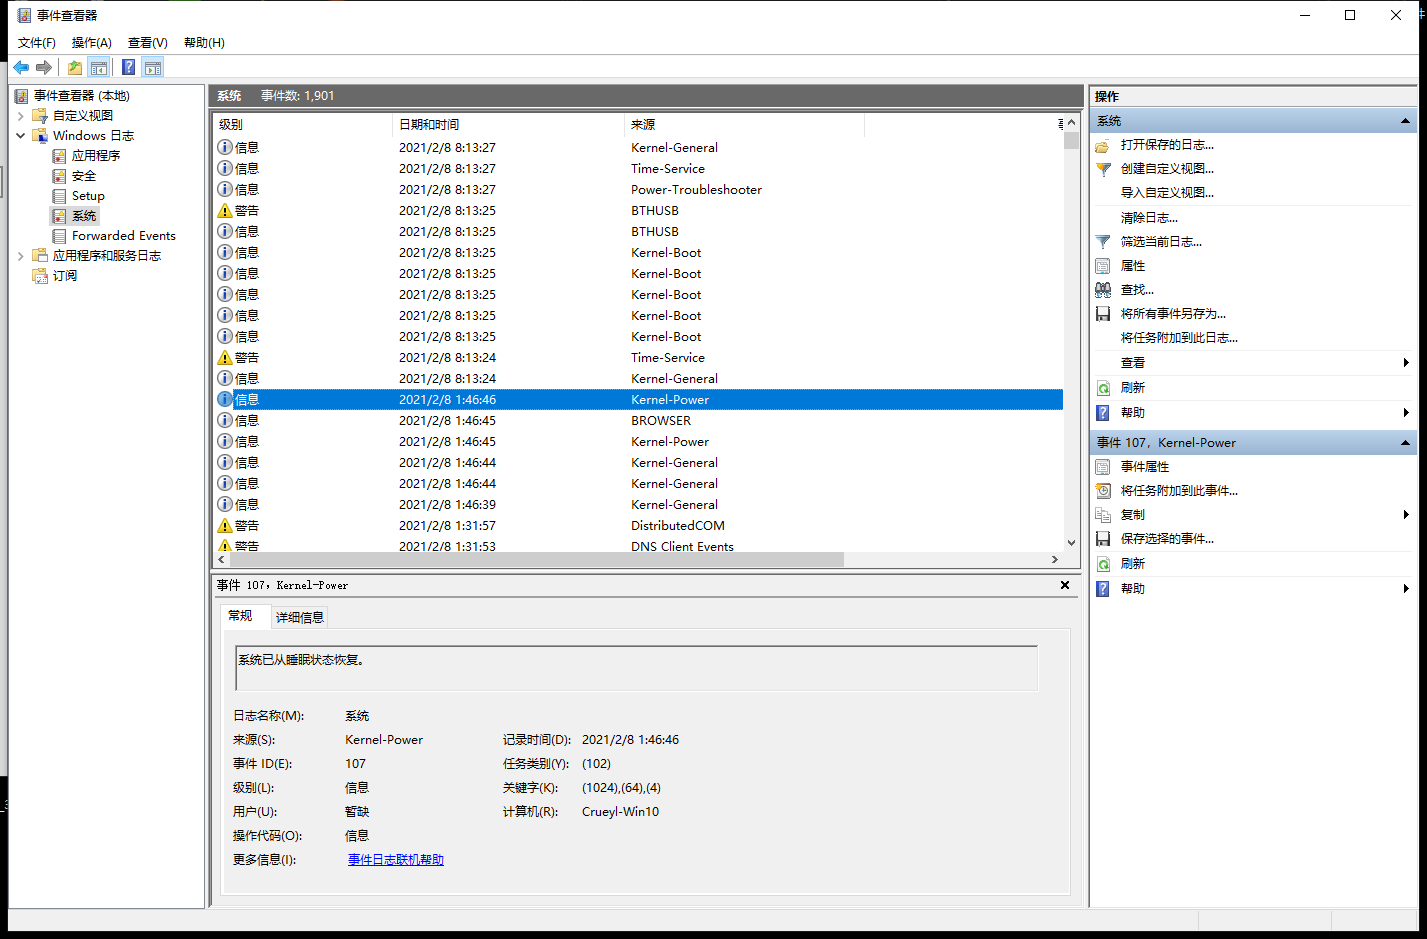Viewport: 1427px width, 939px height.
Task: Switch to the 详细信息 tab
Action: pos(300,617)
